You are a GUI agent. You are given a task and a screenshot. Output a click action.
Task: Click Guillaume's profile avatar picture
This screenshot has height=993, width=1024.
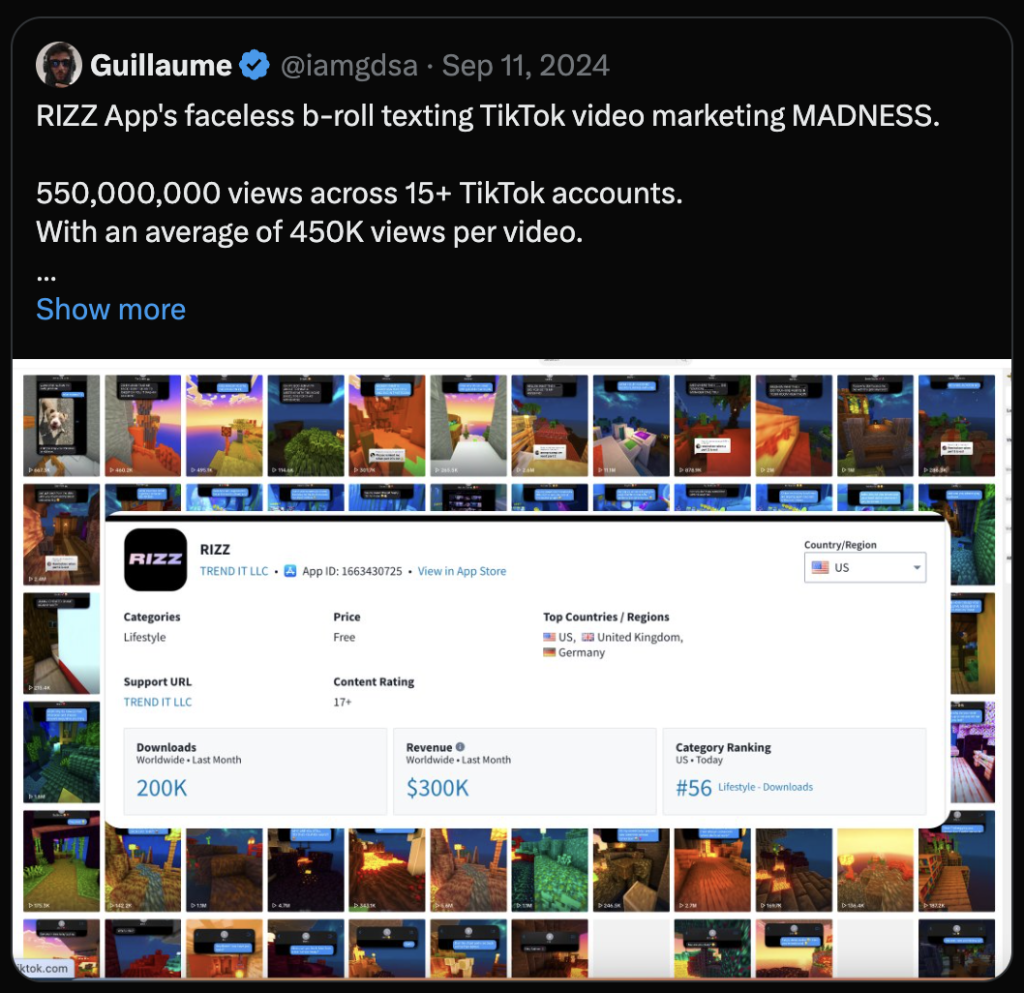tap(59, 65)
